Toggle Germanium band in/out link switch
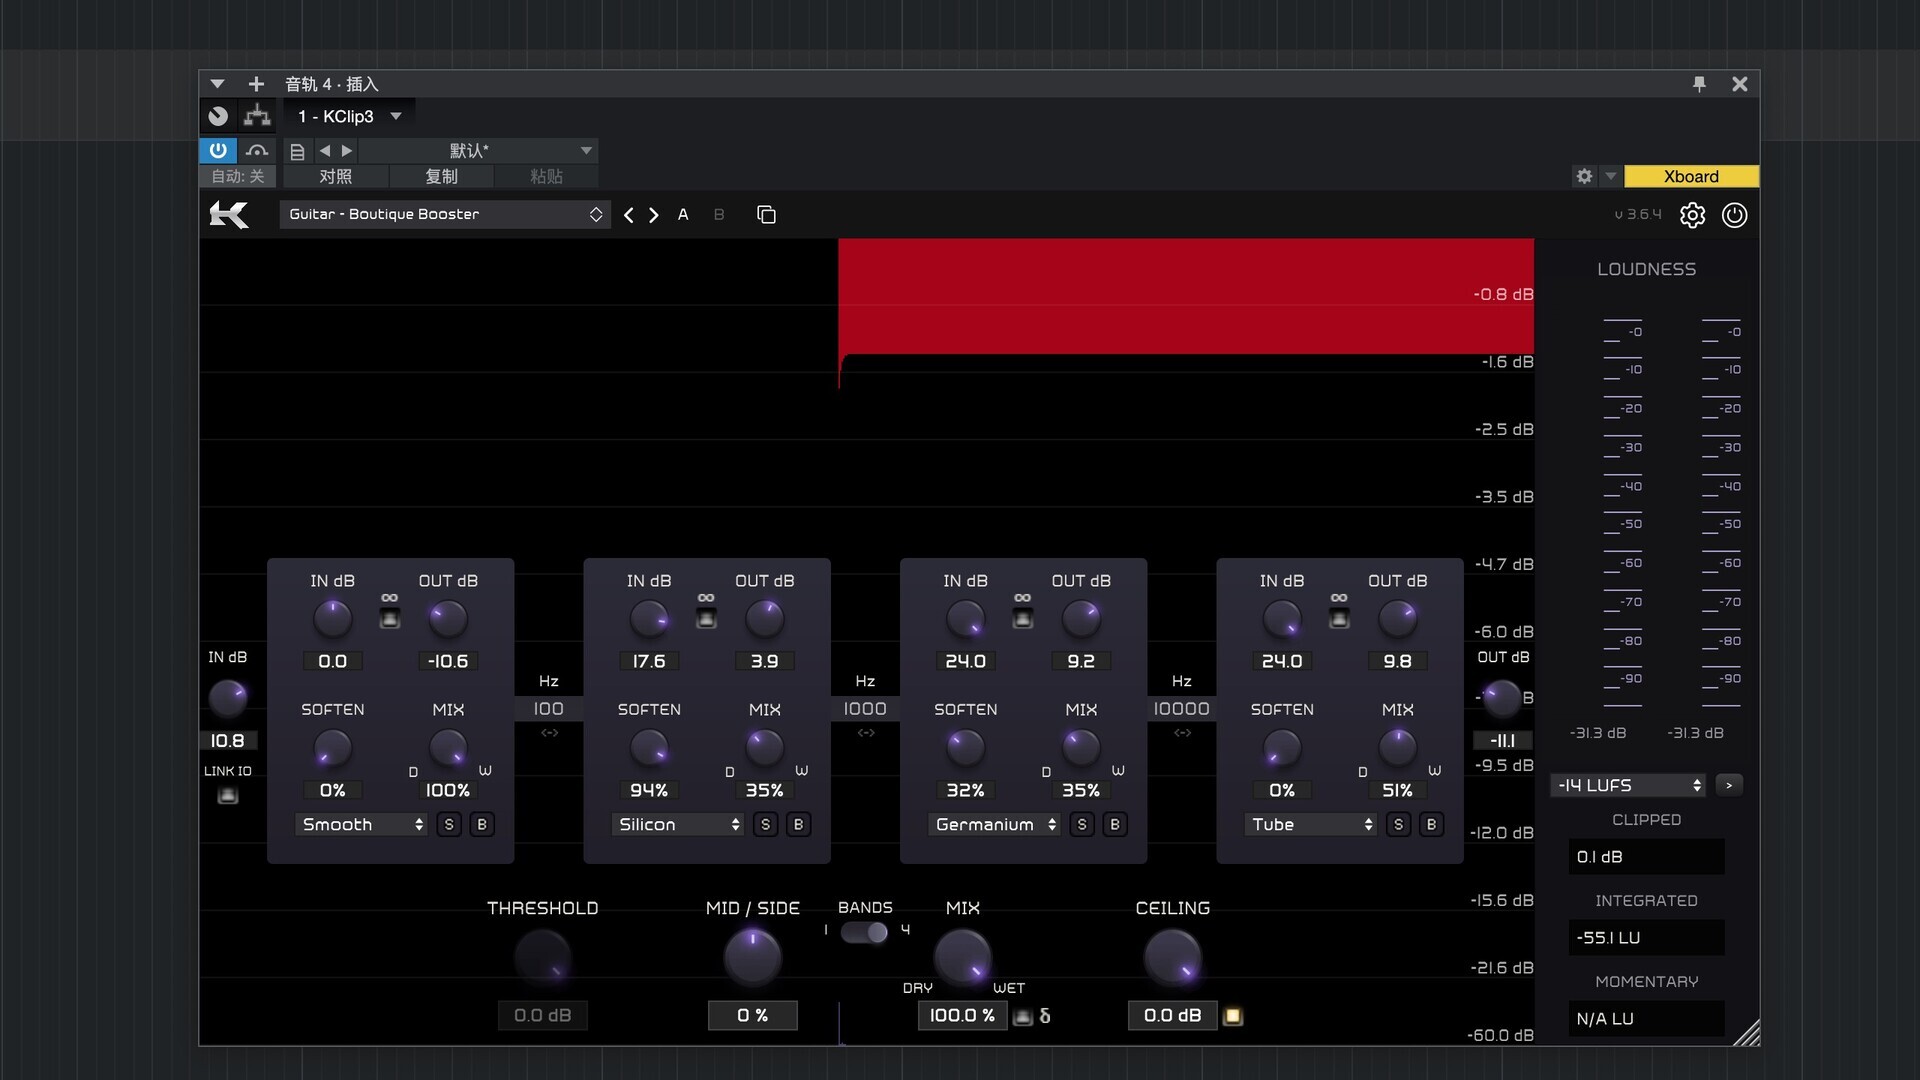 1022,618
